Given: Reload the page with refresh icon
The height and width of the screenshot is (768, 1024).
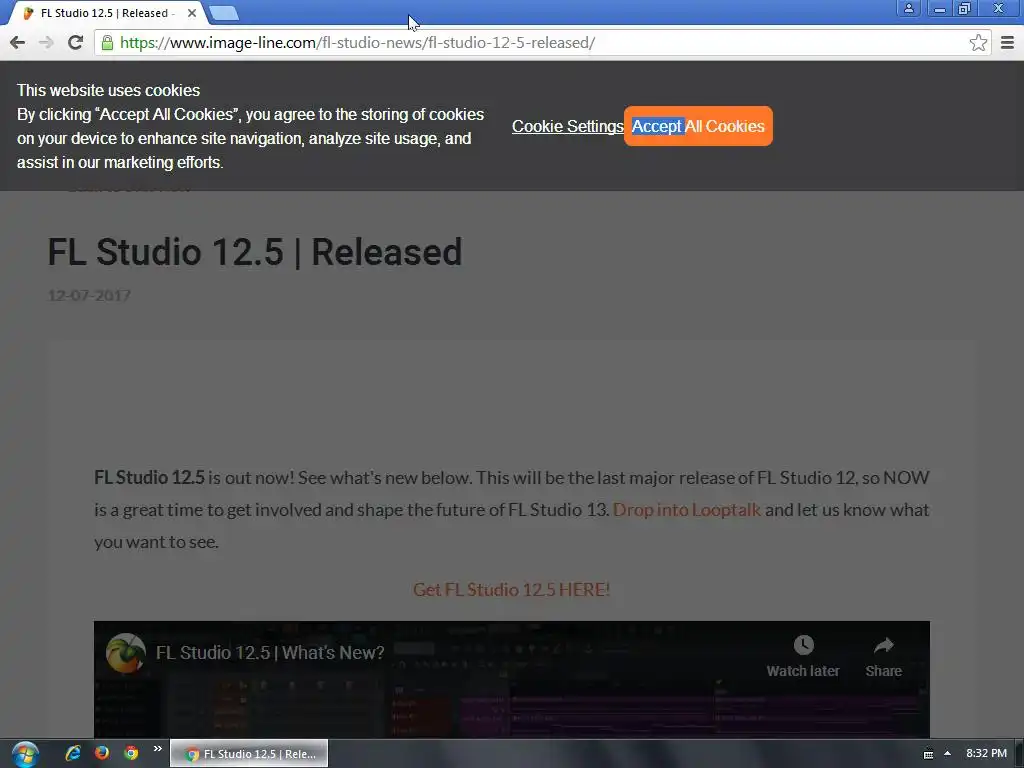Looking at the screenshot, I should tap(76, 43).
